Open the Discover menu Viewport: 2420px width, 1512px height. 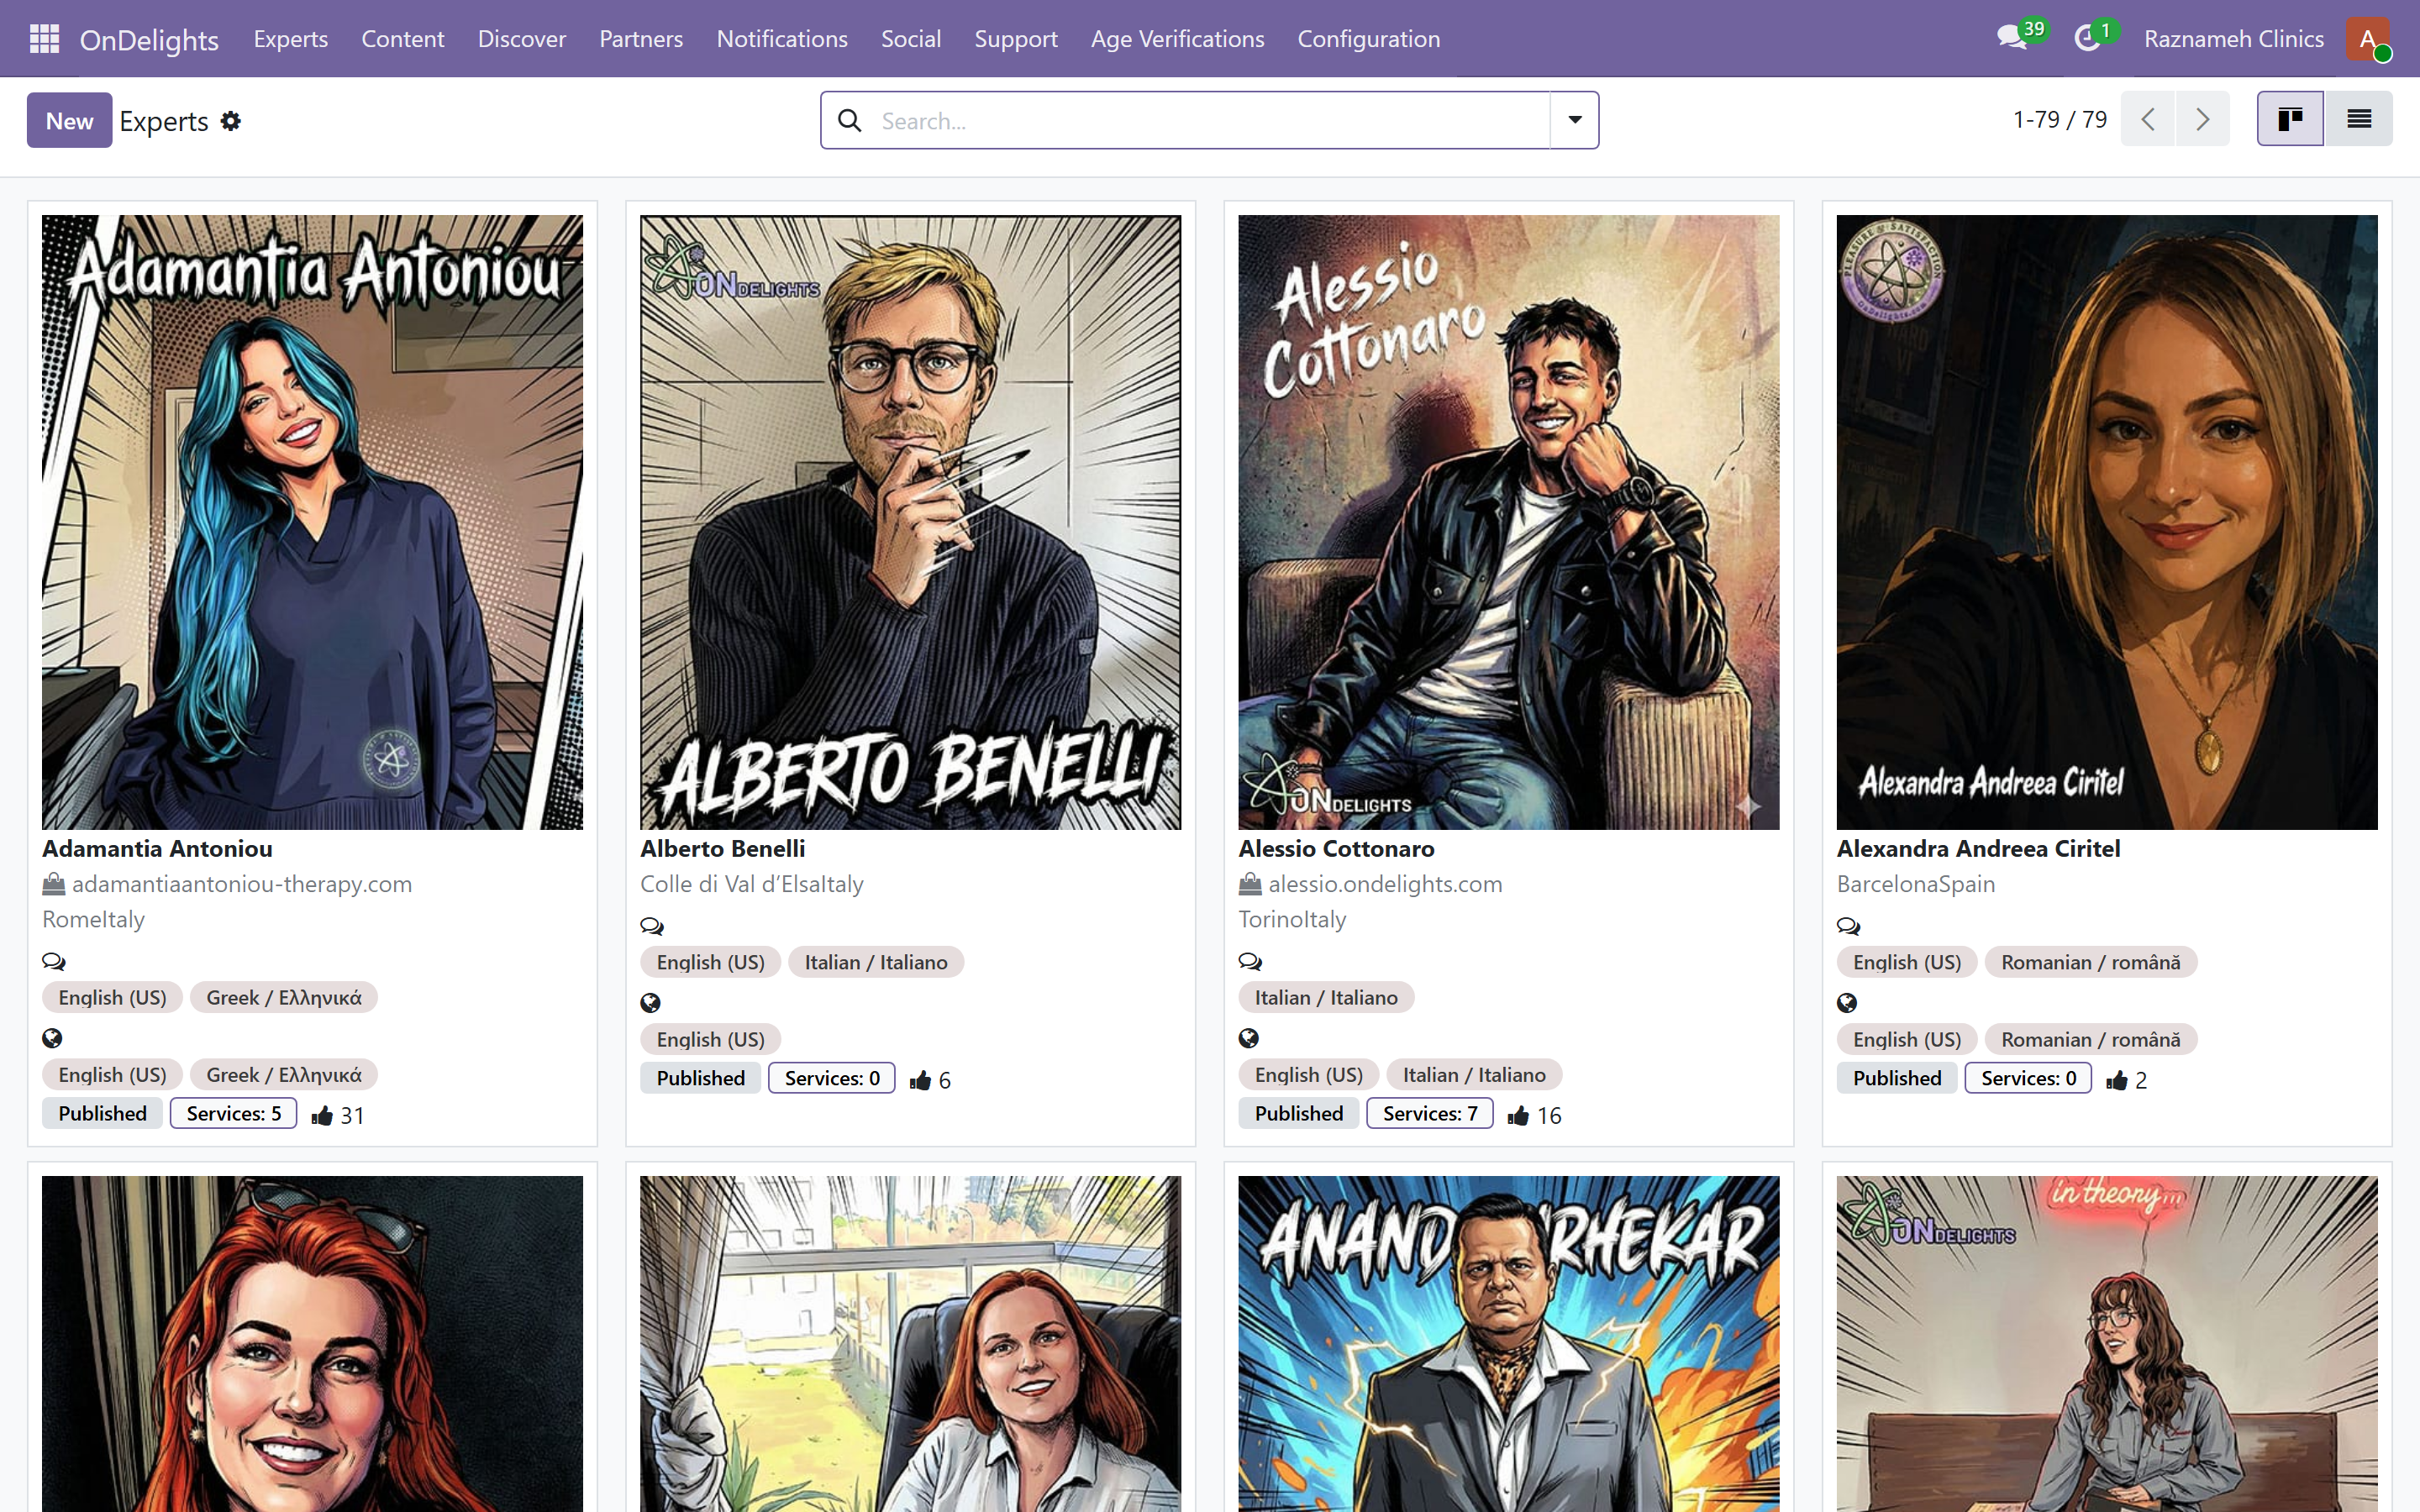click(522, 39)
